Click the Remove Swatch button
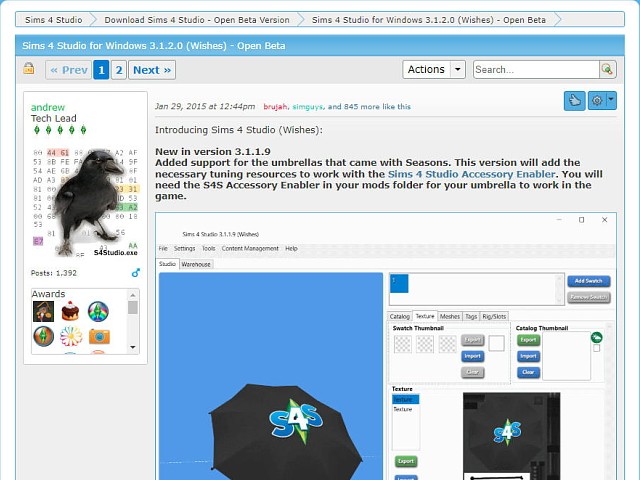This screenshot has height=480, width=640. pyautogui.click(x=589, y=297)
